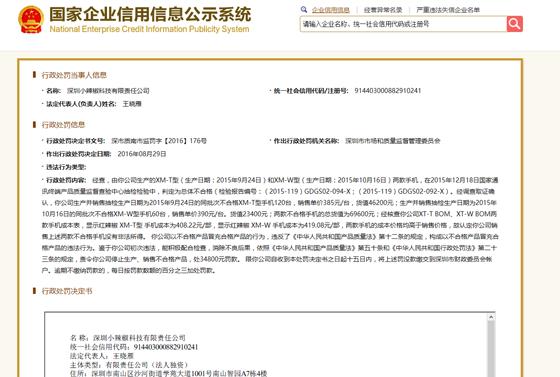Click the credit code 914403000882910241
Screen dimensions: 560x377
click(x=388, y=91)
